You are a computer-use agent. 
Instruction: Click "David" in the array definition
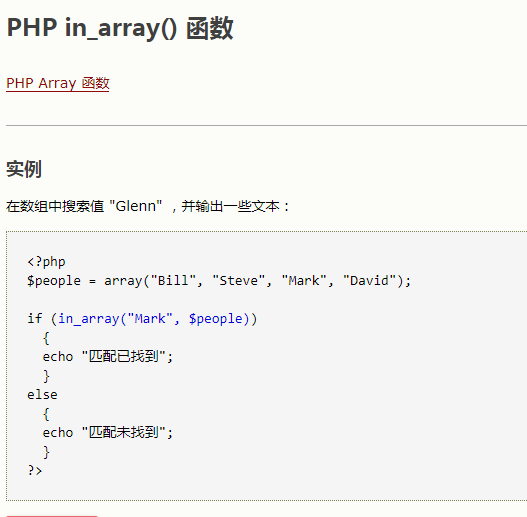[369, 280]
